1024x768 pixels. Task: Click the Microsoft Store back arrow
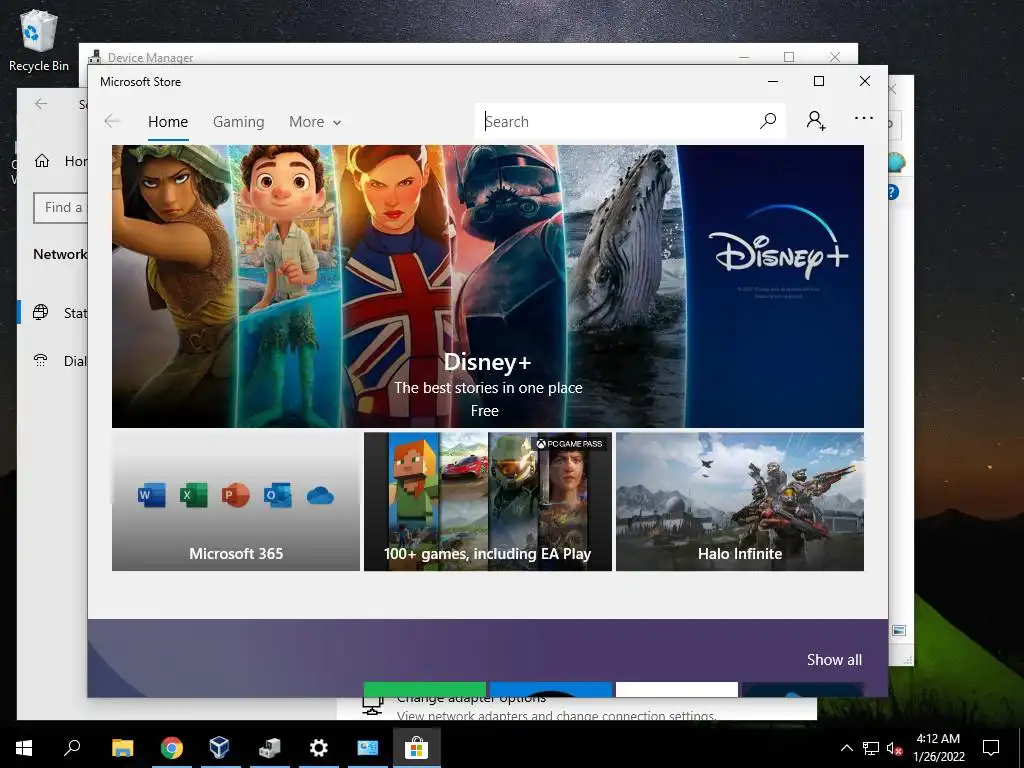point(112,121)
